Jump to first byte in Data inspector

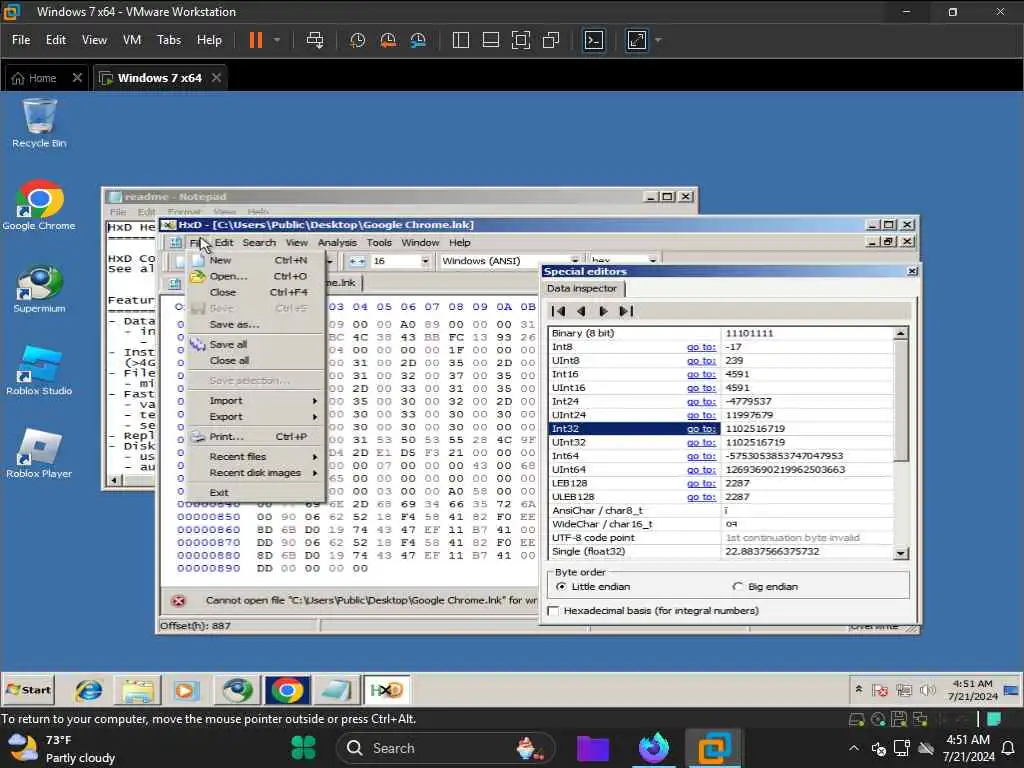(558, 312)
